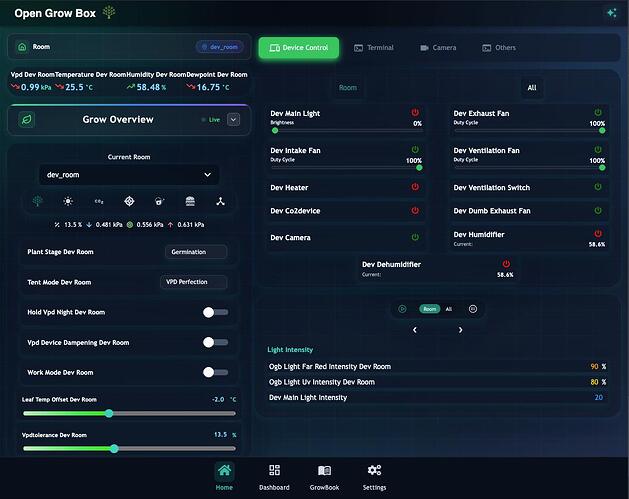Click the Vpd Dev Room 0.99 kPa reading
Screen dimensions: 629x499
pos(31,87)
